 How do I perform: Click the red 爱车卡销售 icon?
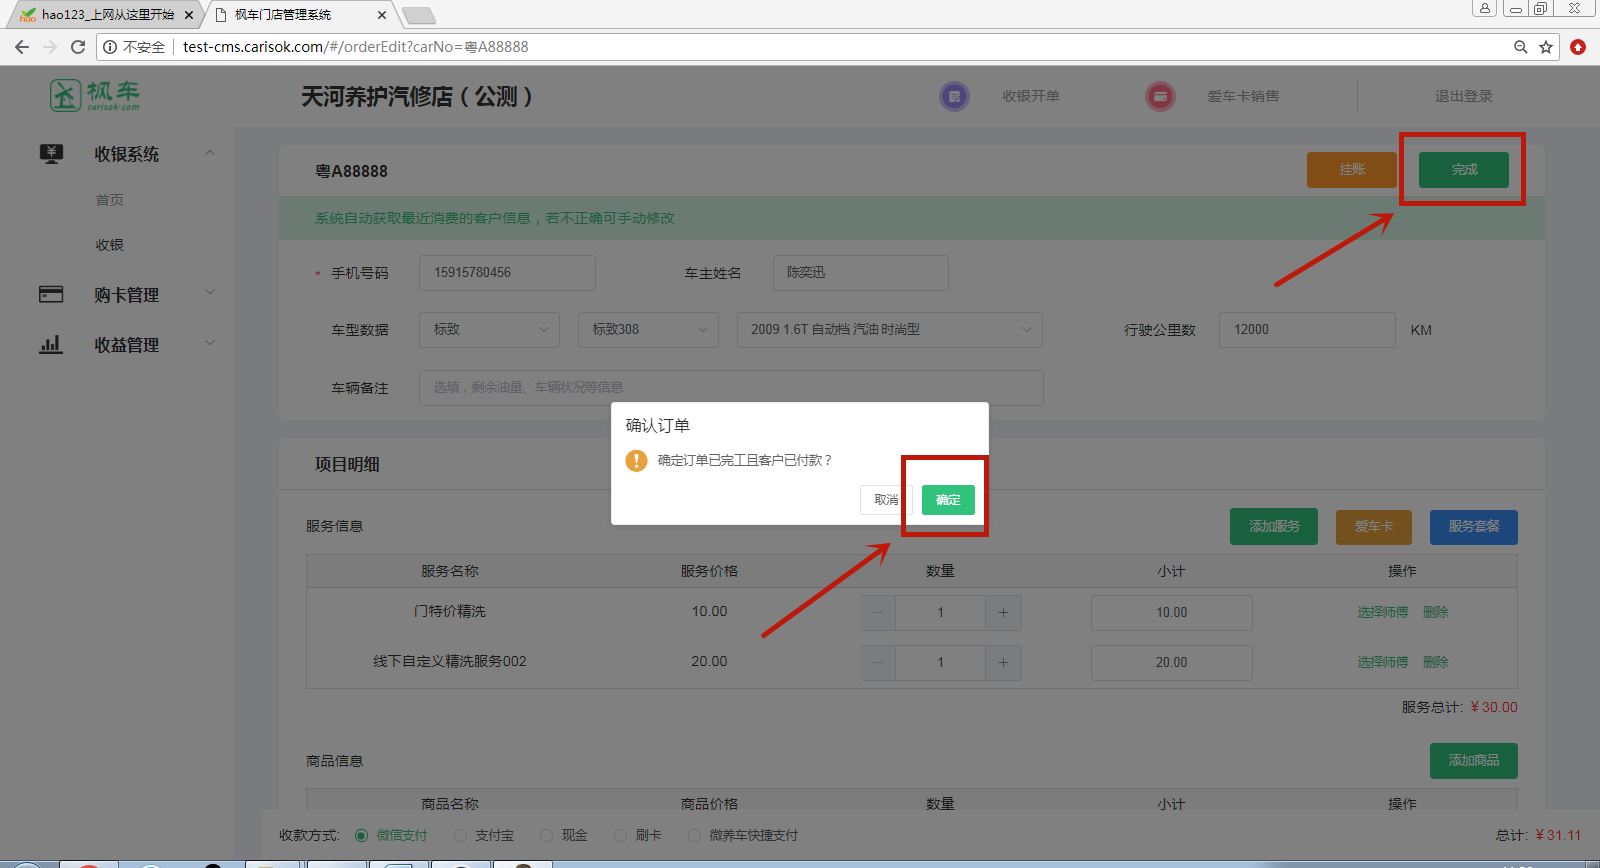pos(1160,97)
